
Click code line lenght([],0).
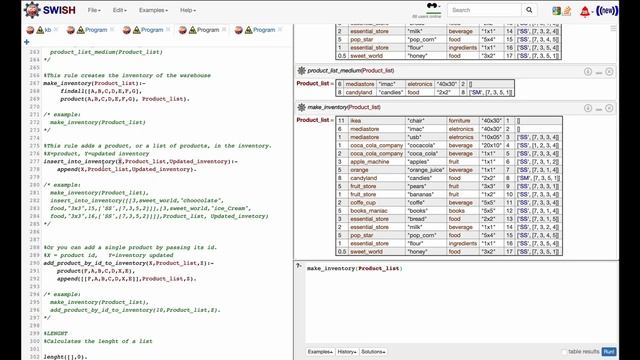tap(65, 357)
